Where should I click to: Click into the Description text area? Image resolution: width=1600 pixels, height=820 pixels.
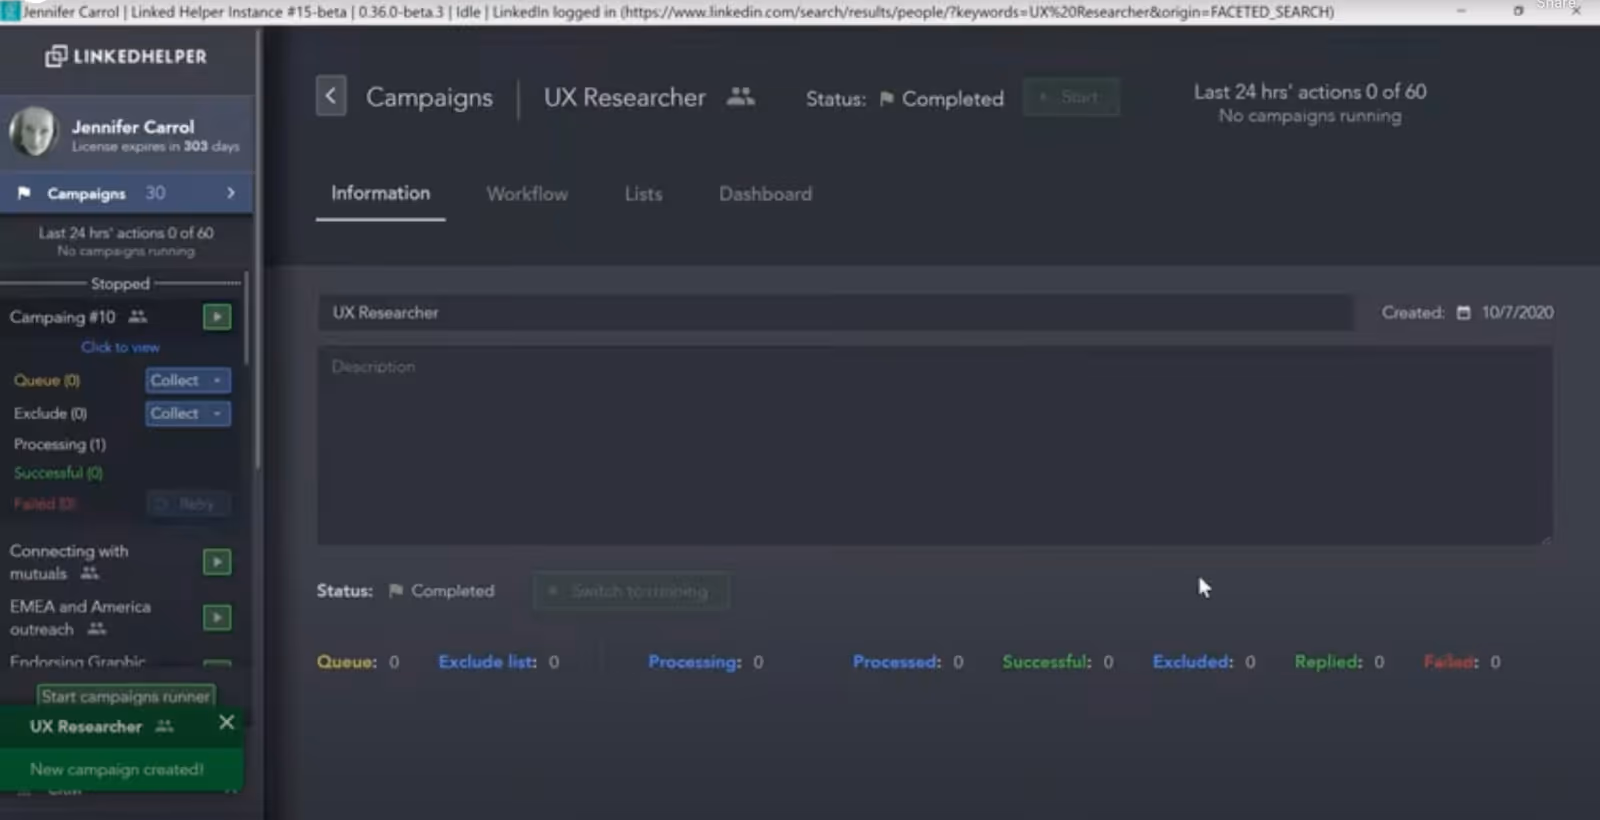[x=935, y=446]
